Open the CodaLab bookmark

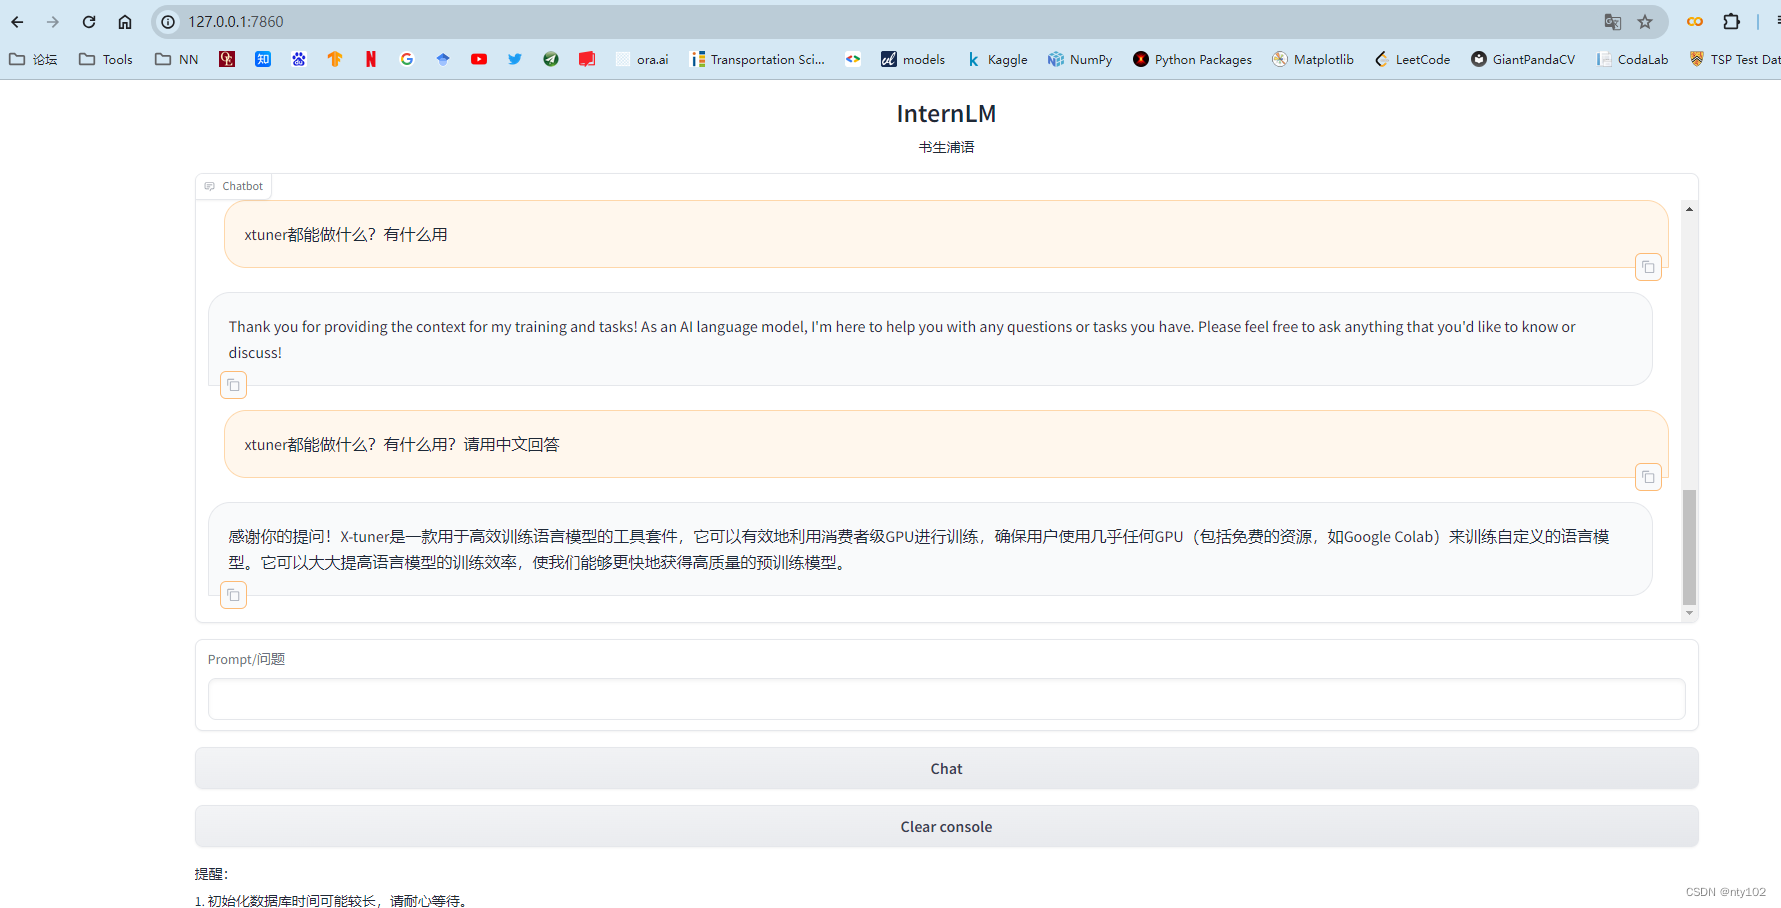(x=1632, y=60)
